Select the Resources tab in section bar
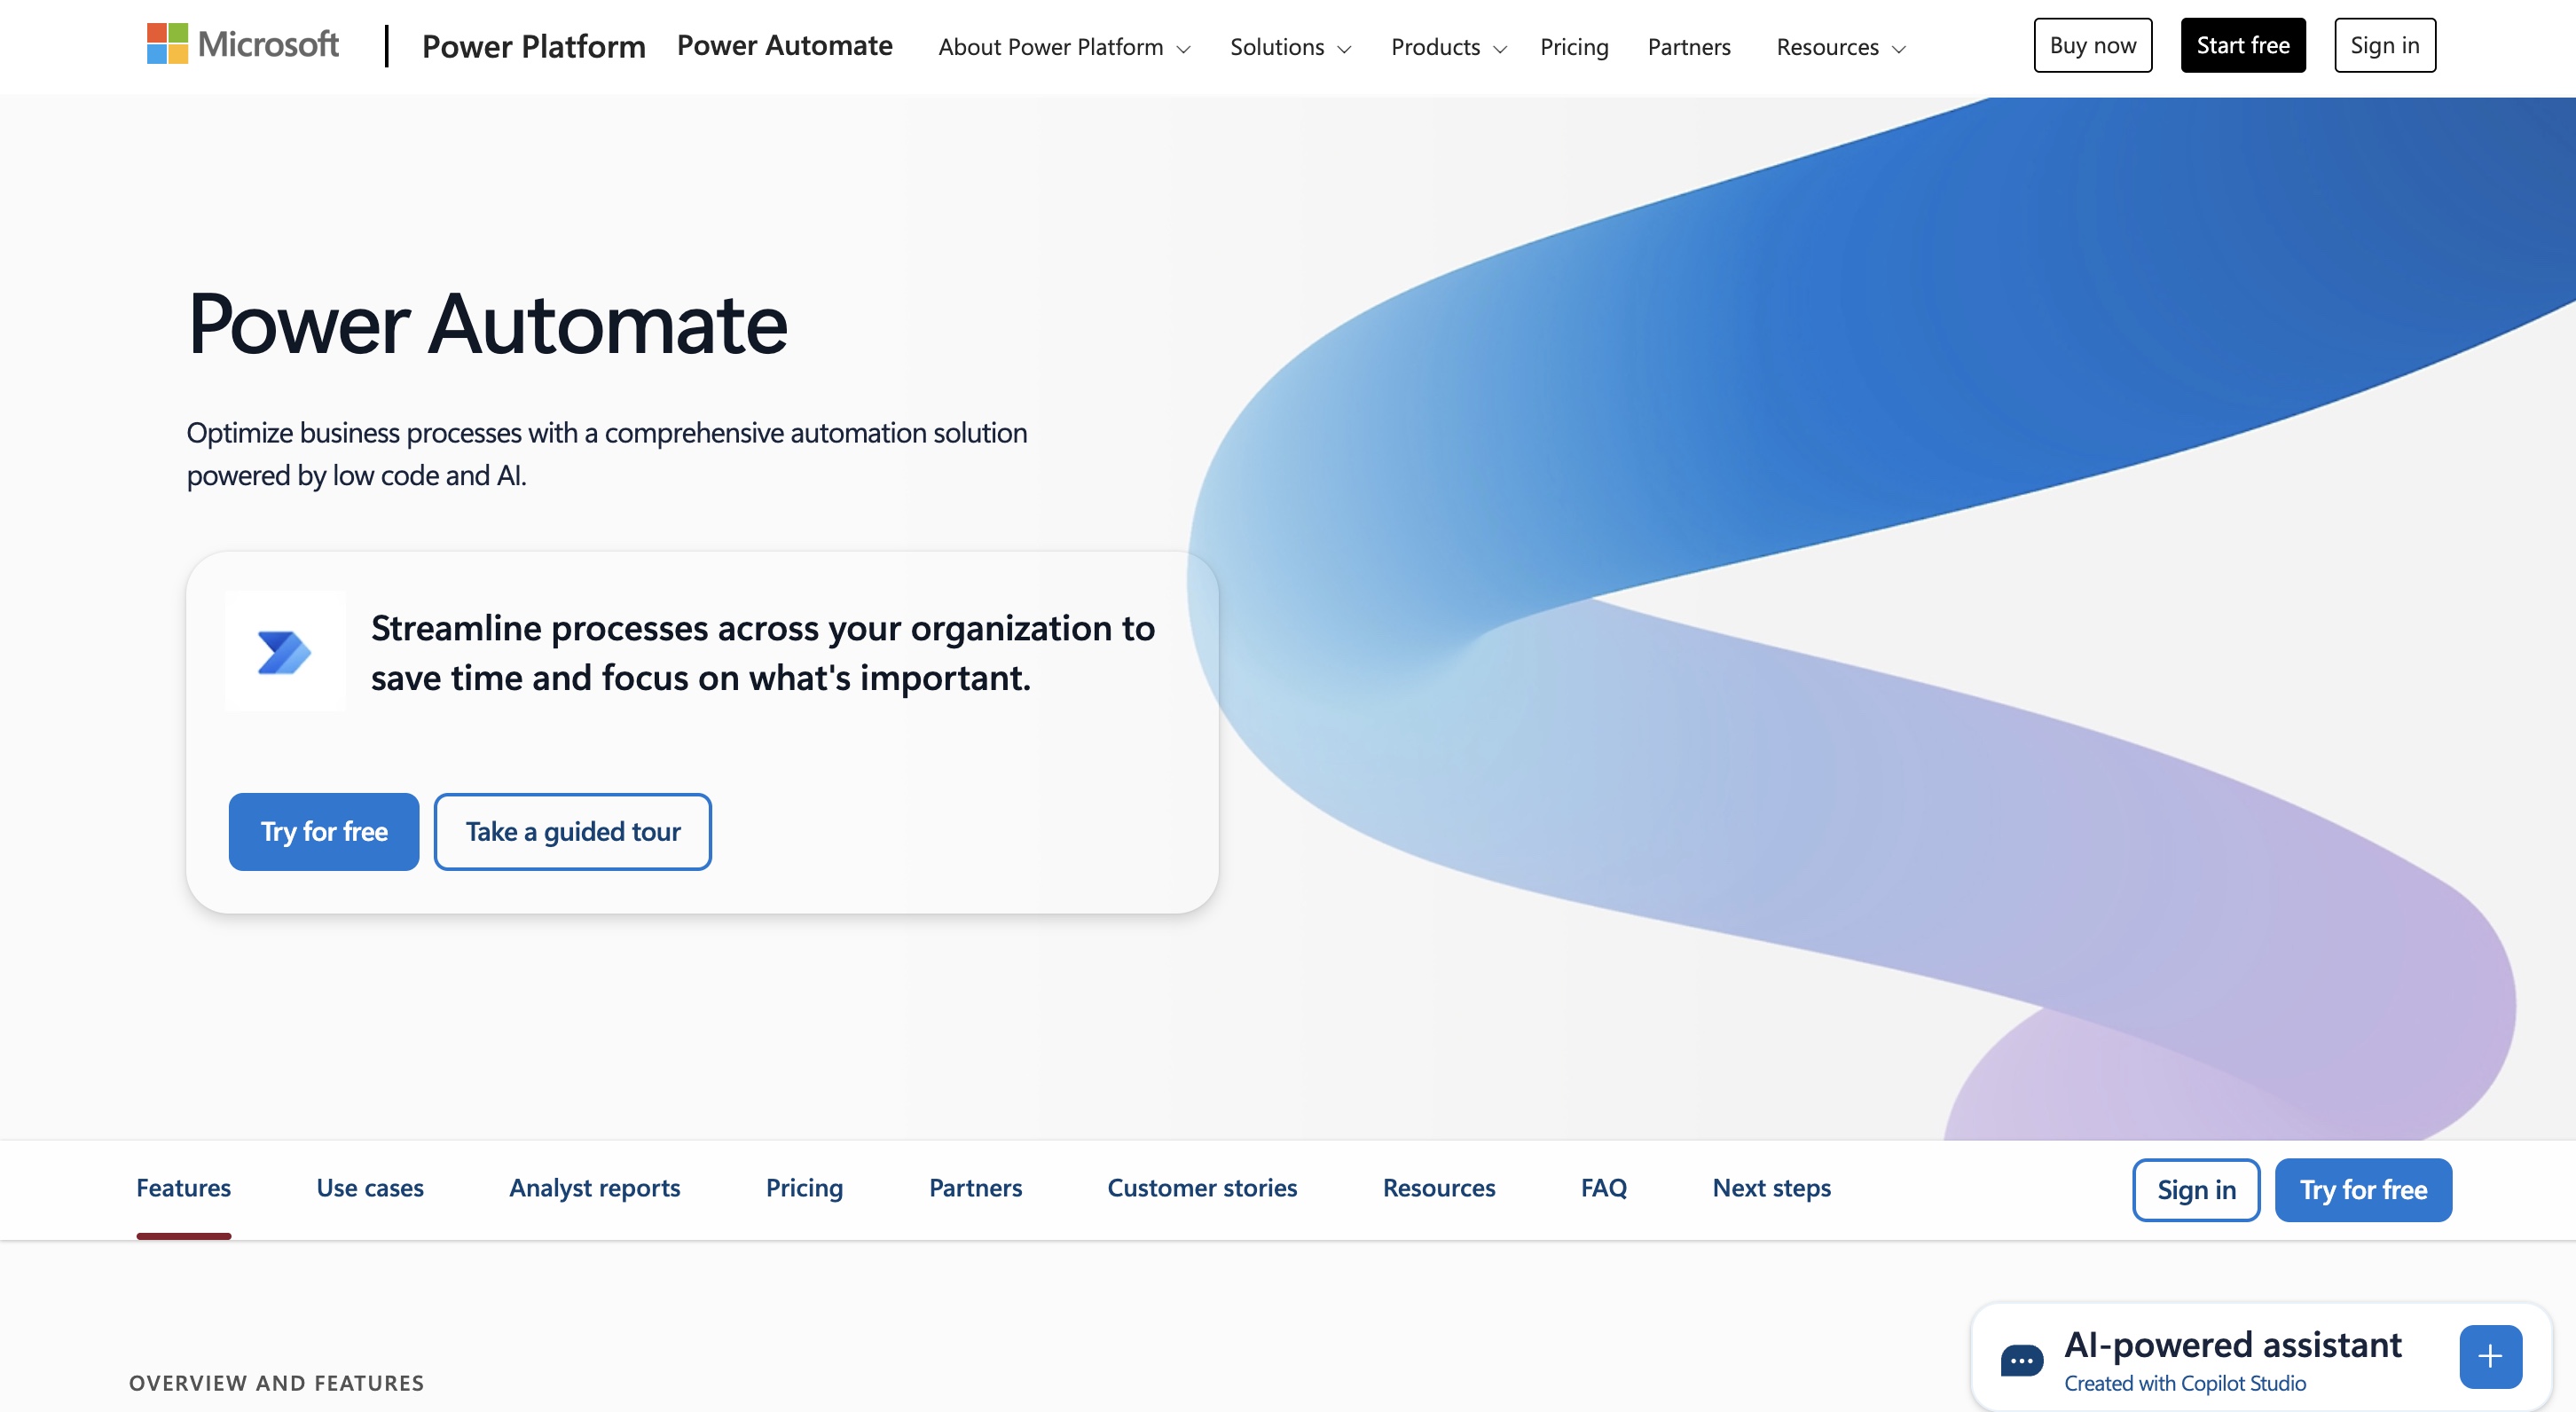 [x=1439, y=1188]
